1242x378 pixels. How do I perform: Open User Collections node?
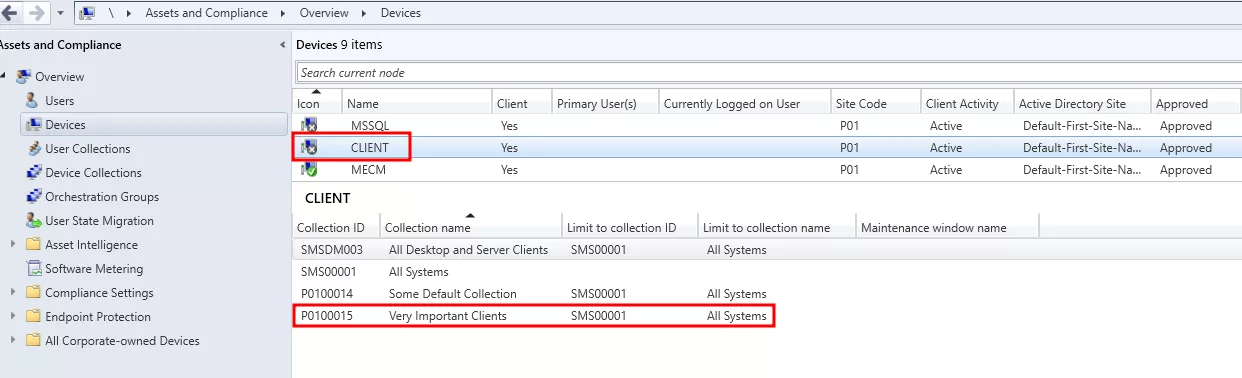87,149
